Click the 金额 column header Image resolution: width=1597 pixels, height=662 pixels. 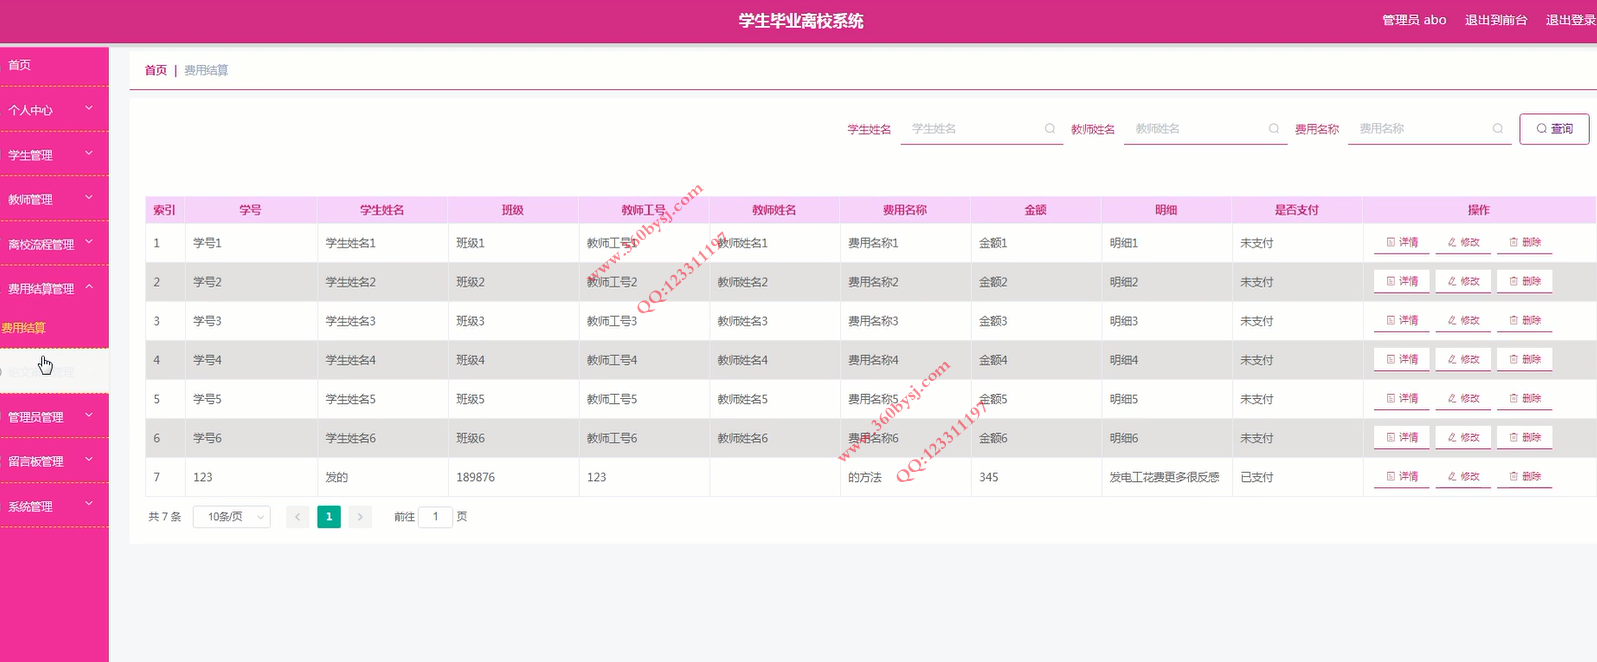[x=1035, y=210]
